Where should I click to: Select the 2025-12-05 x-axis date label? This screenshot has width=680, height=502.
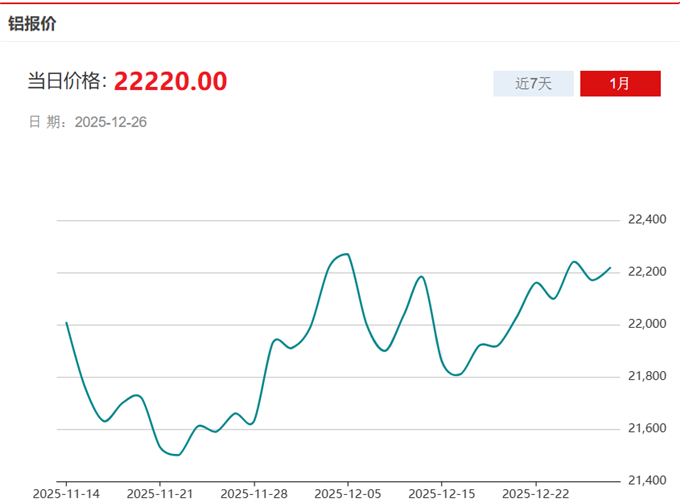pos(347,493)
